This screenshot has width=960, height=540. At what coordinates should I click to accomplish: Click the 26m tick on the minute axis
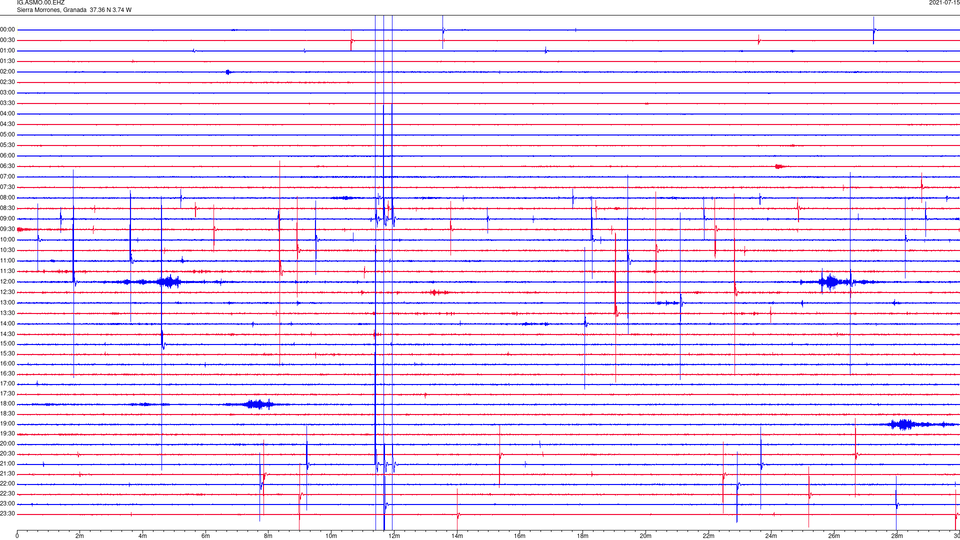tap(834, 536)
